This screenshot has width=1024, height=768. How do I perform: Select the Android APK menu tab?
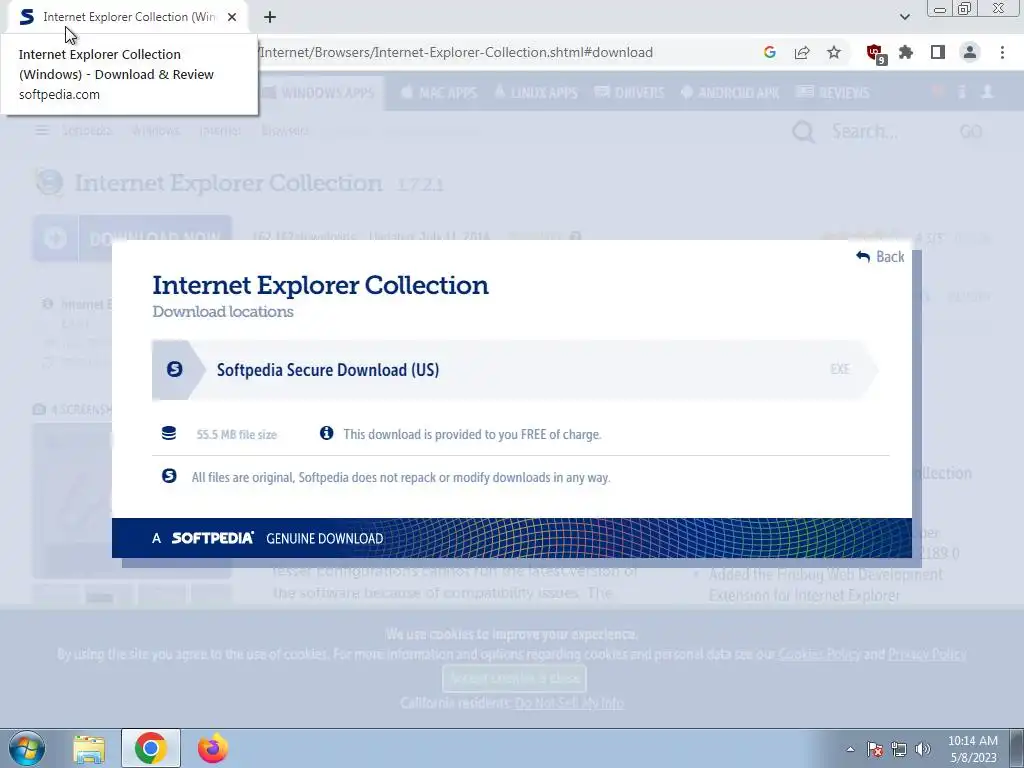click(730, 93)
